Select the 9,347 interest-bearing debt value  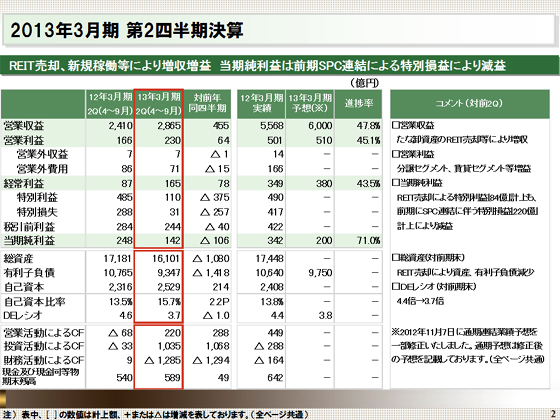[169, 273]
